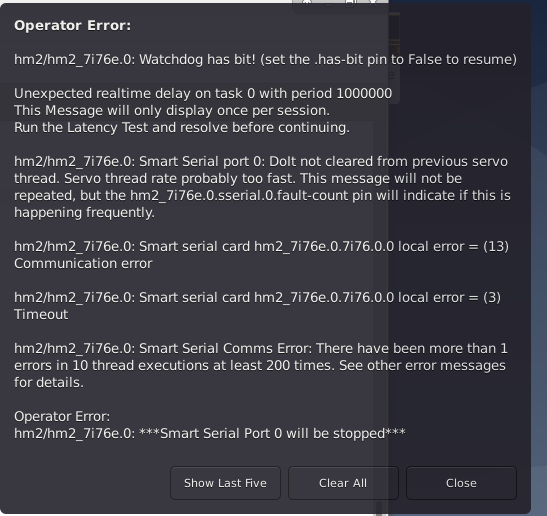Click the Communication error text

(x=83, y=264)
